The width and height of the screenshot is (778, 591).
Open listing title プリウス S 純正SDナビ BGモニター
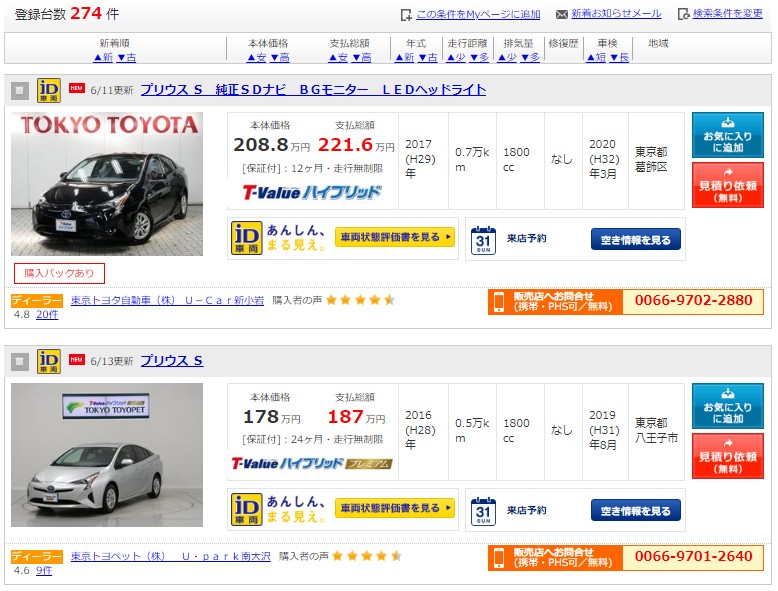pos(313,89)
